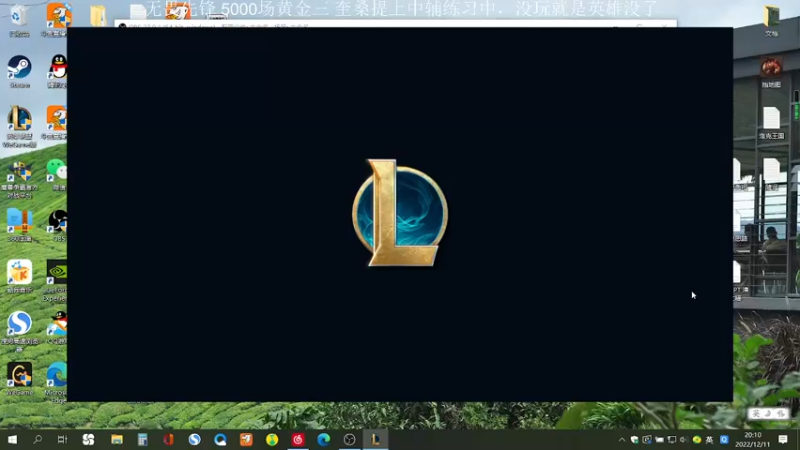Open the pinwheel fan app on taskbar
The height and width of the screenshot is (450, 800).
click(x=88, y=439)
